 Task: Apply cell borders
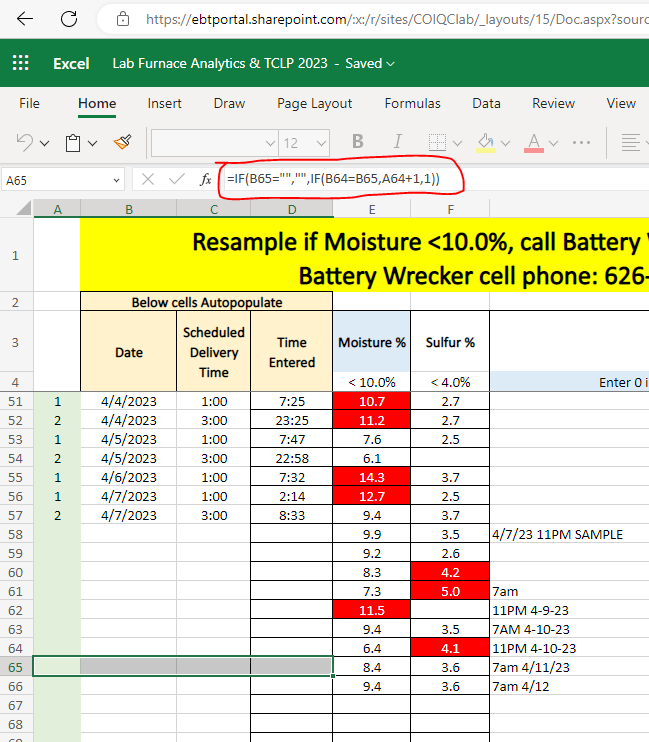tap(437, 142)
